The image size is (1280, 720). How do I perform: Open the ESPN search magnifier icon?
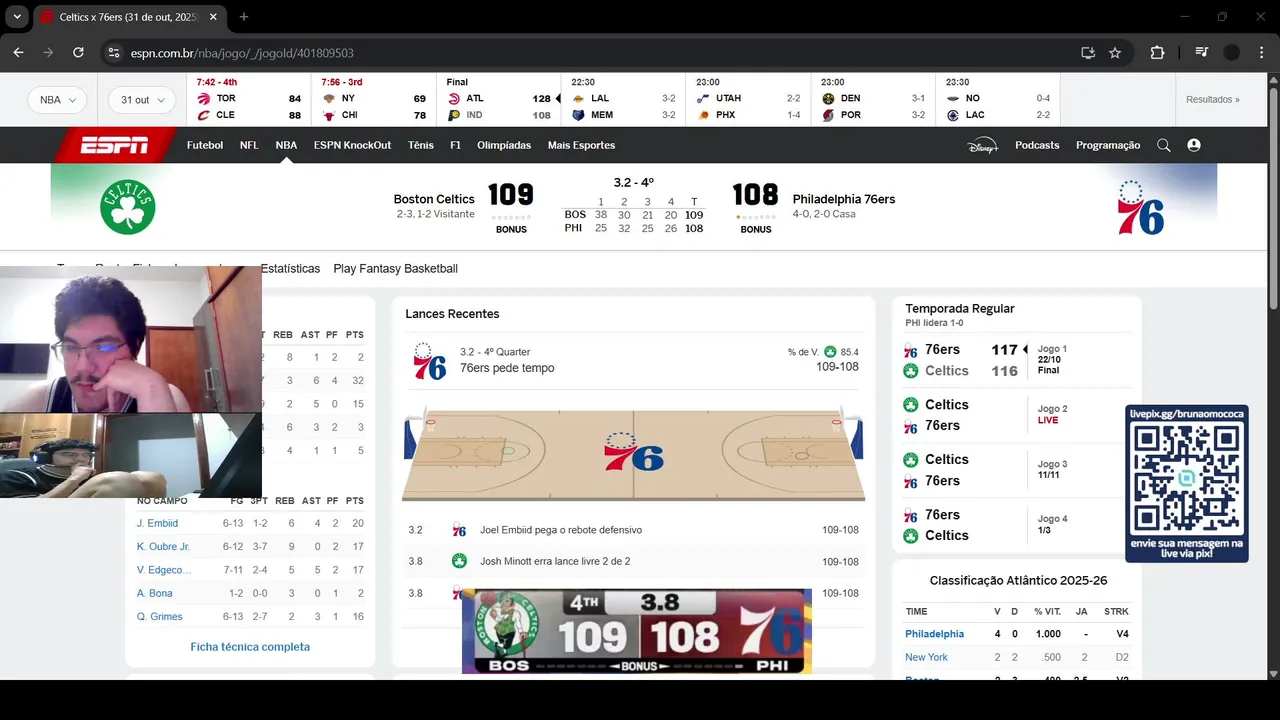[1163, 145]
